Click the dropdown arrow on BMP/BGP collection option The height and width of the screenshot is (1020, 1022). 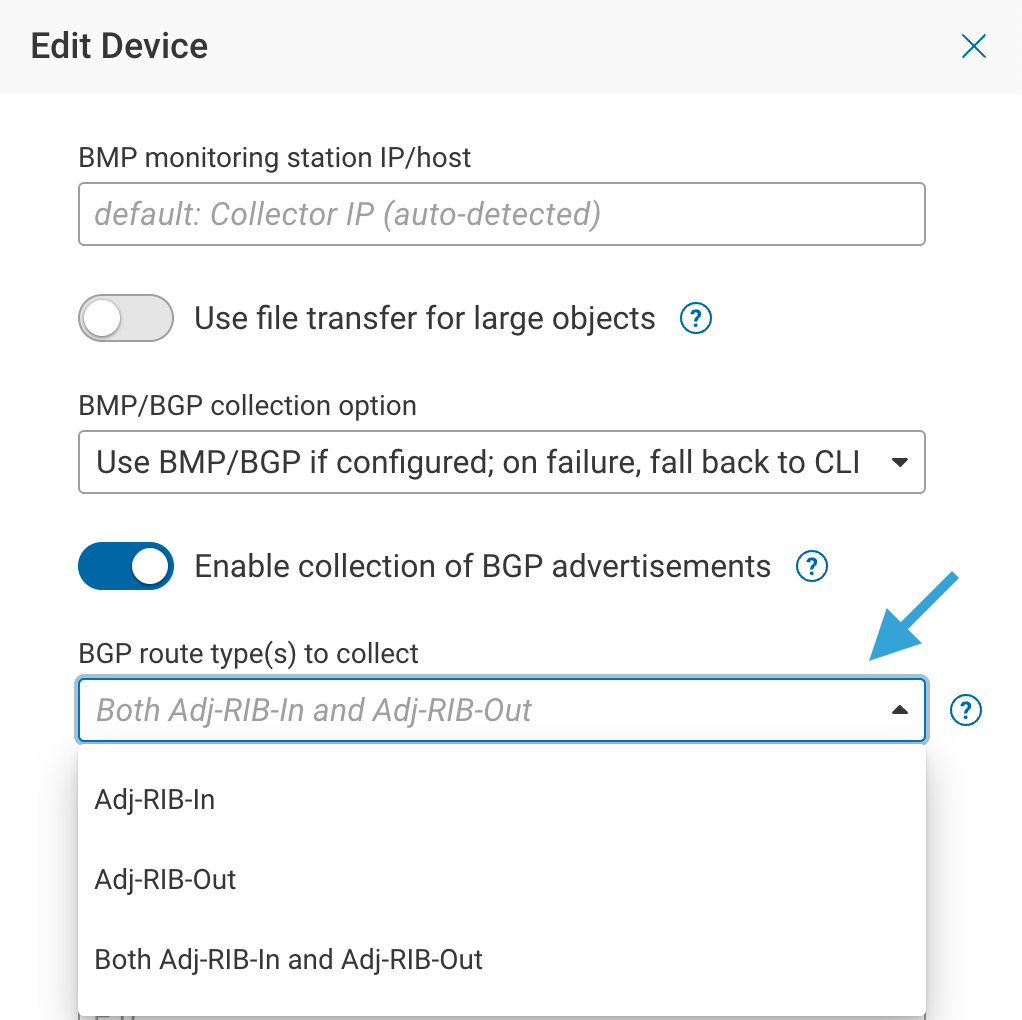(x=898, y=462)
